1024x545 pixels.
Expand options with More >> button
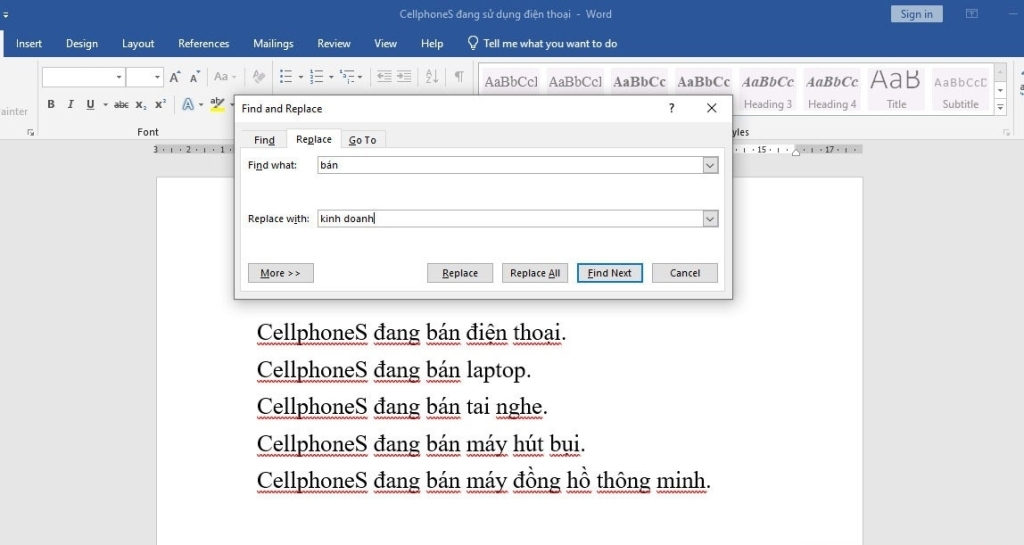pyautogui.click(x=280, y=273)
